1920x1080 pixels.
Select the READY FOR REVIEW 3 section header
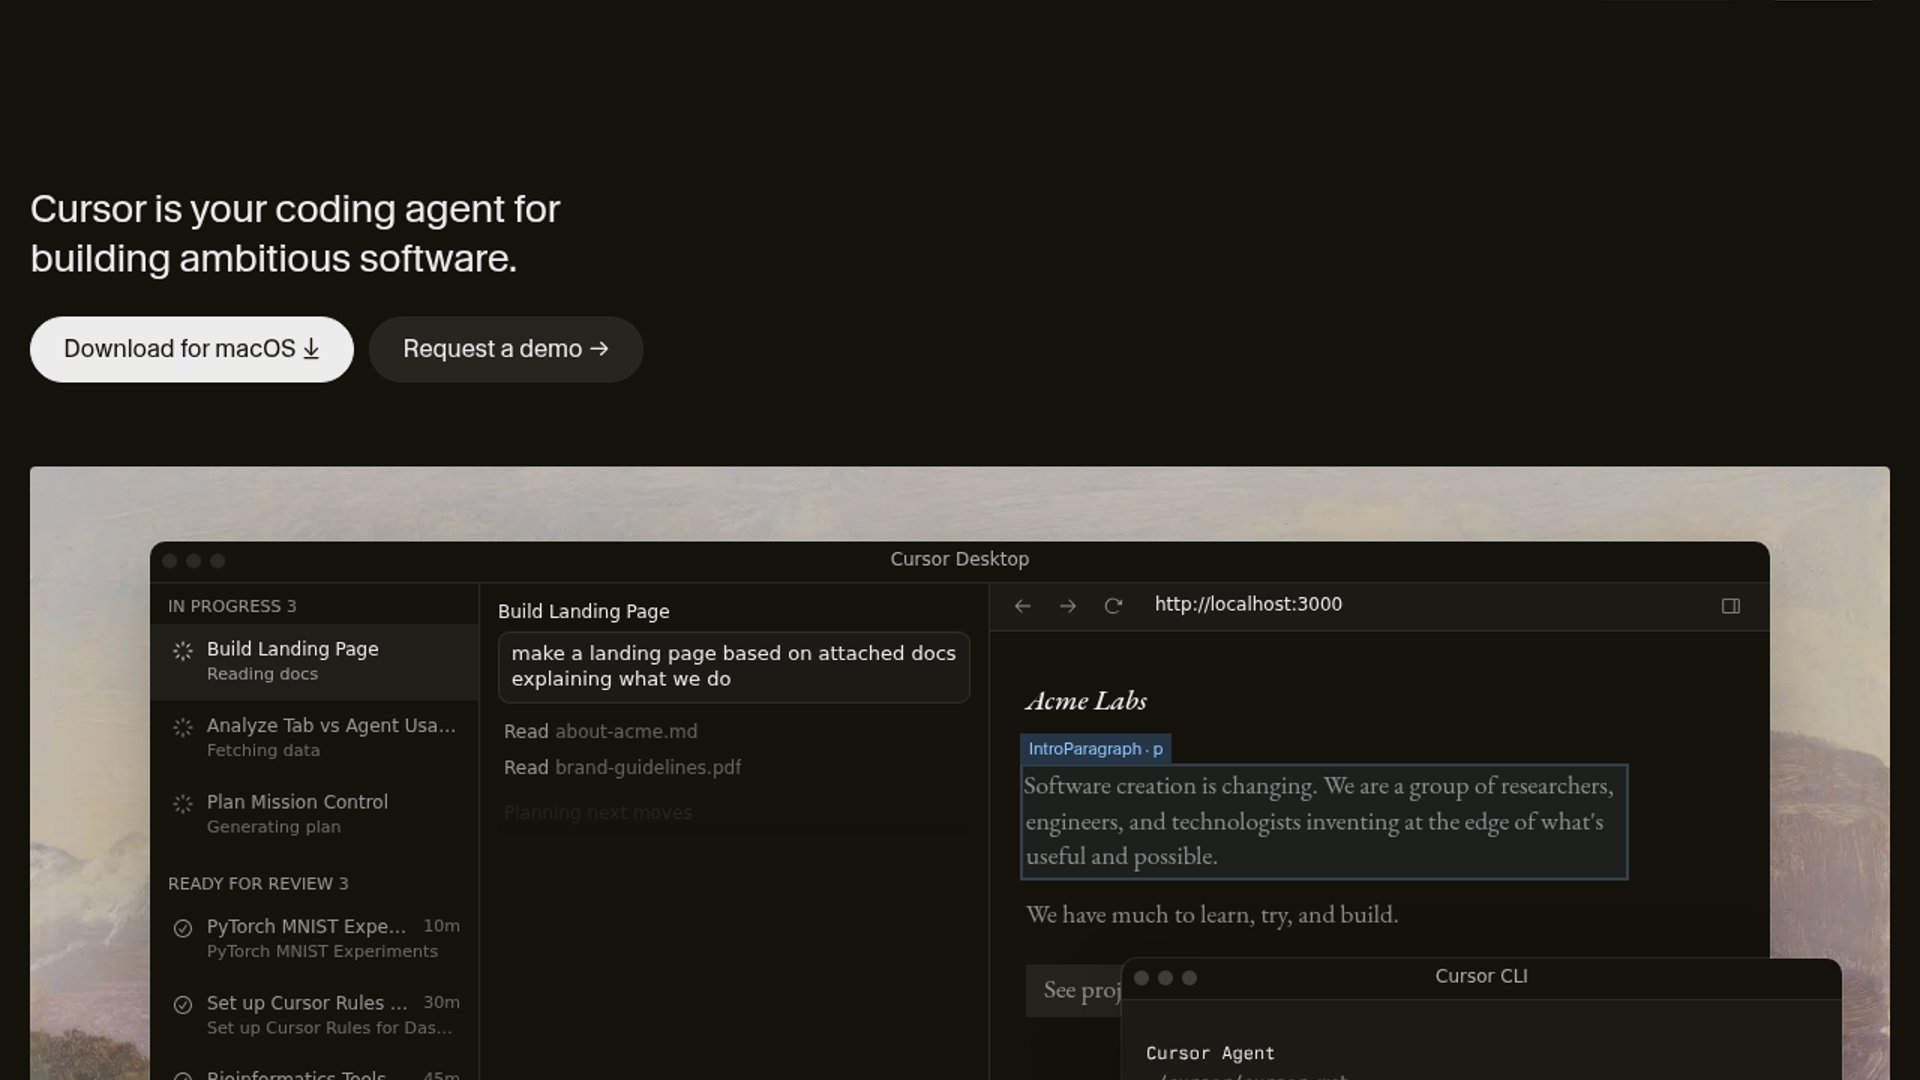(x=258, y=884)
